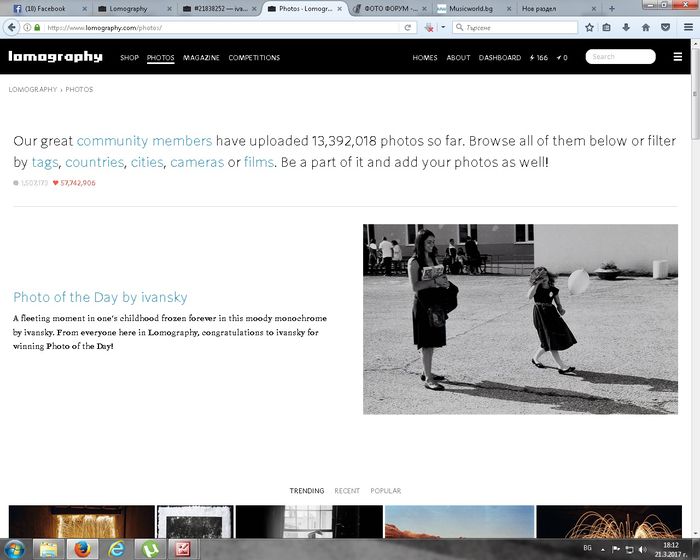Switch to the Facebook browser tab
This screenshot has width=700, height=560.
click(x=45, y=8)
